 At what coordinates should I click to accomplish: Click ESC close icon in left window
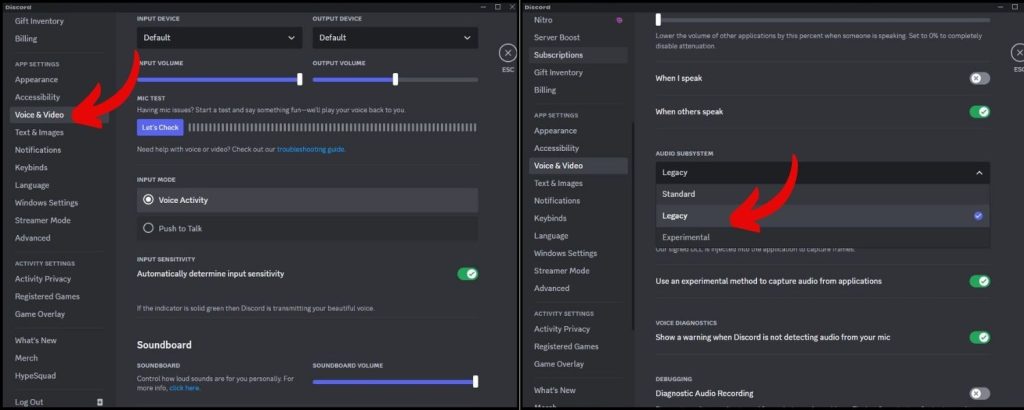507,54
